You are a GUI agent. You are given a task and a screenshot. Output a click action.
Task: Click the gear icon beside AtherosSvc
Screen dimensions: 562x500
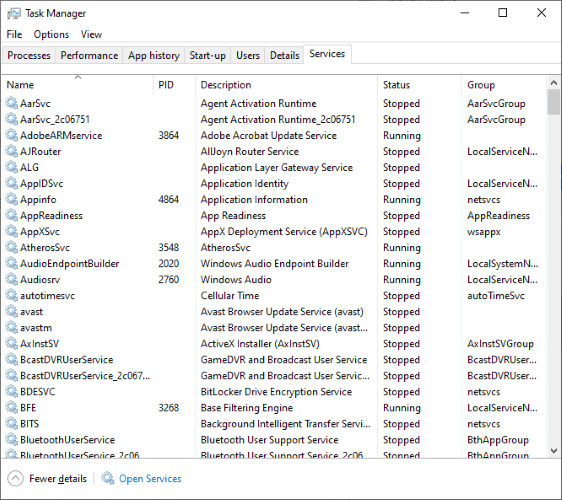(11, 247)
